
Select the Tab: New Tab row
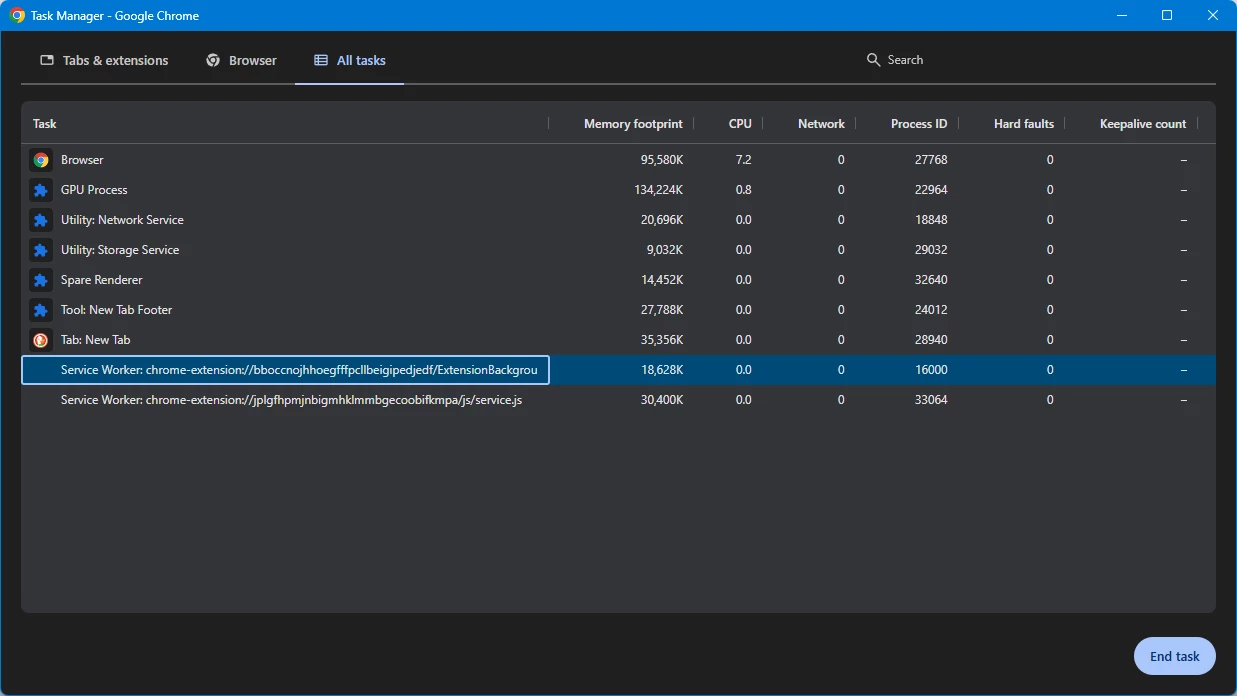click(618, 340)
